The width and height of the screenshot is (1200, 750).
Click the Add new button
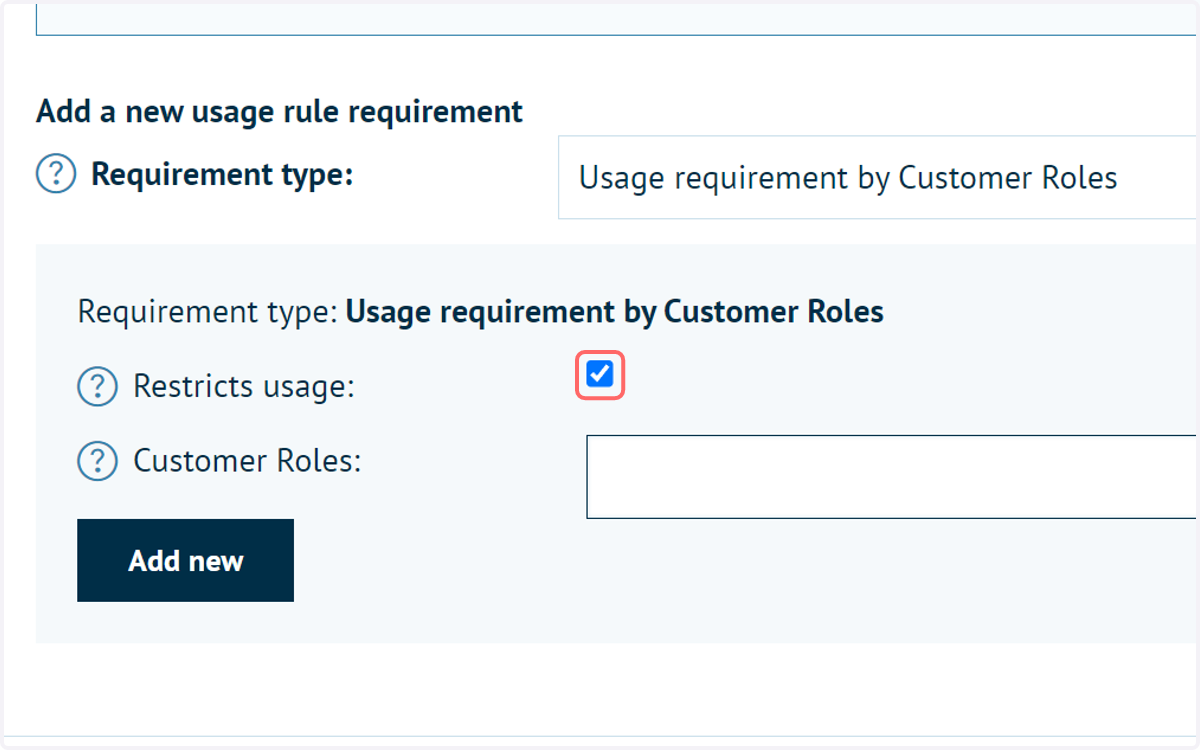pyautogui.click(x=185, y=560)
